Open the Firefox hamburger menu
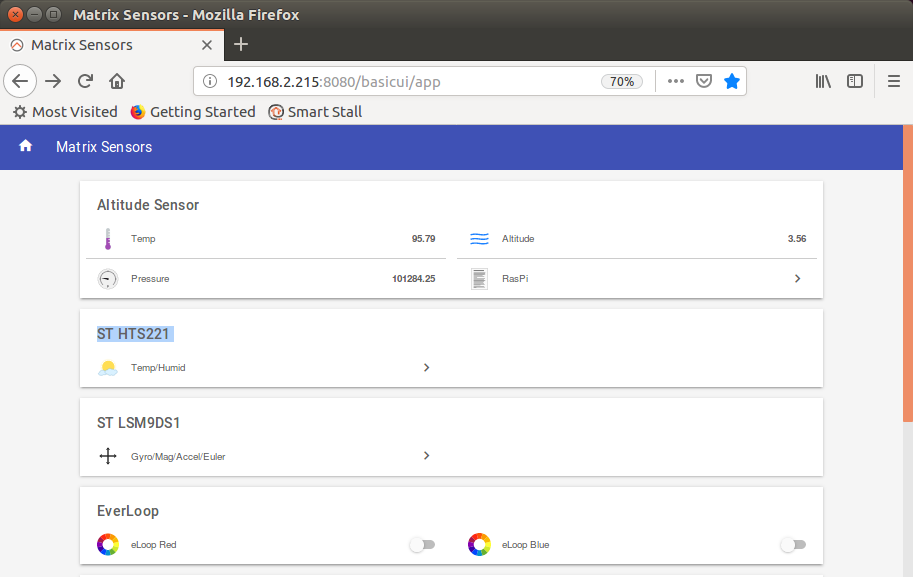The image size is (913, 577). pos(894,81)
